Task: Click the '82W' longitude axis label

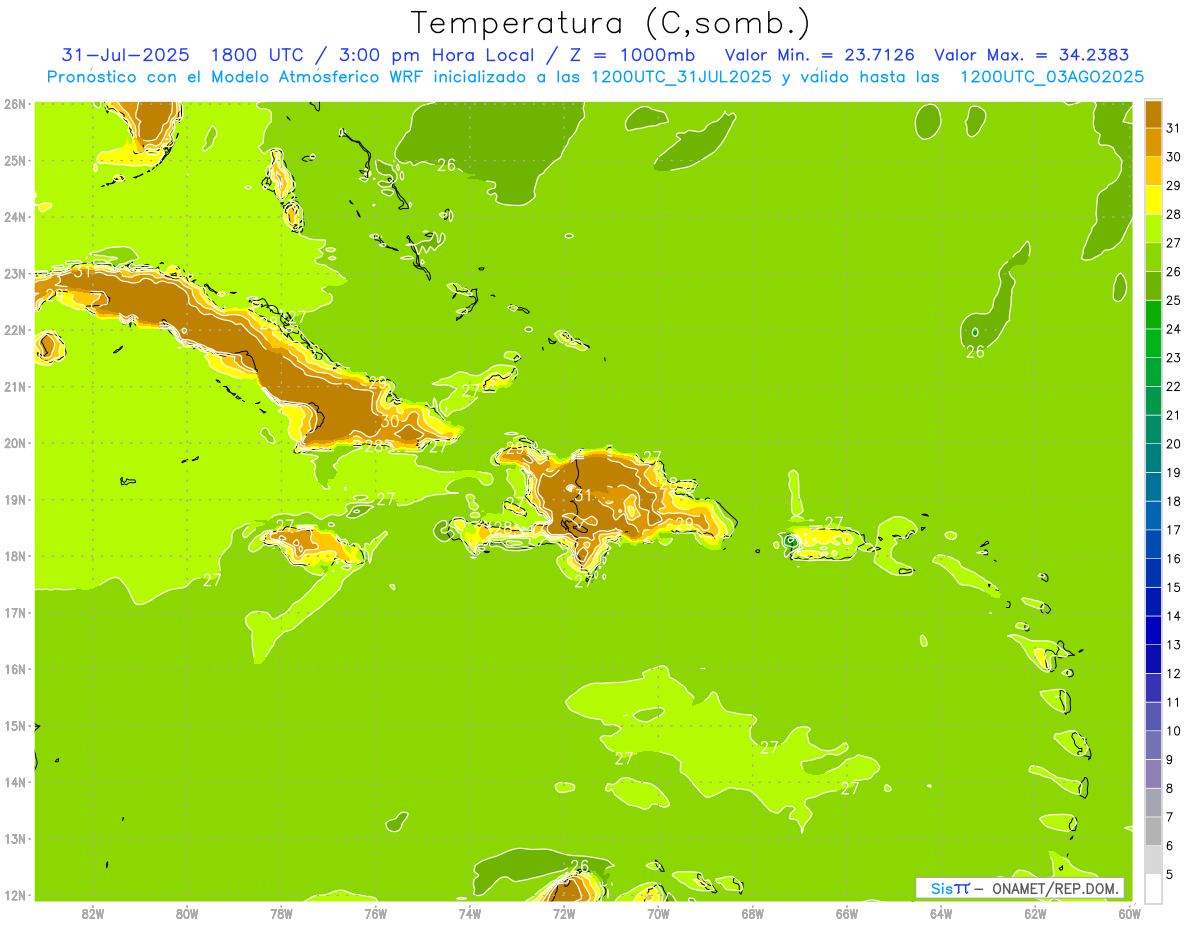Action: (x=93, y=913)
